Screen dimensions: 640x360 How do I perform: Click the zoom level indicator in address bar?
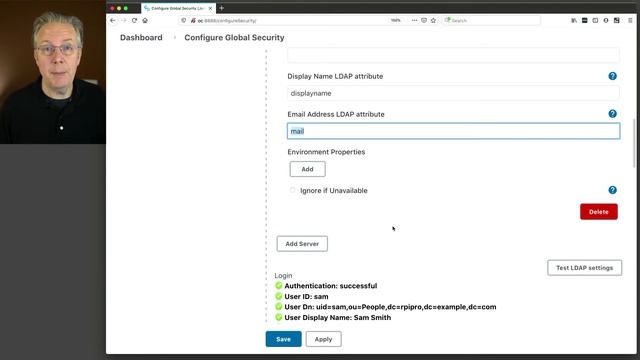[x=396, y=20]
